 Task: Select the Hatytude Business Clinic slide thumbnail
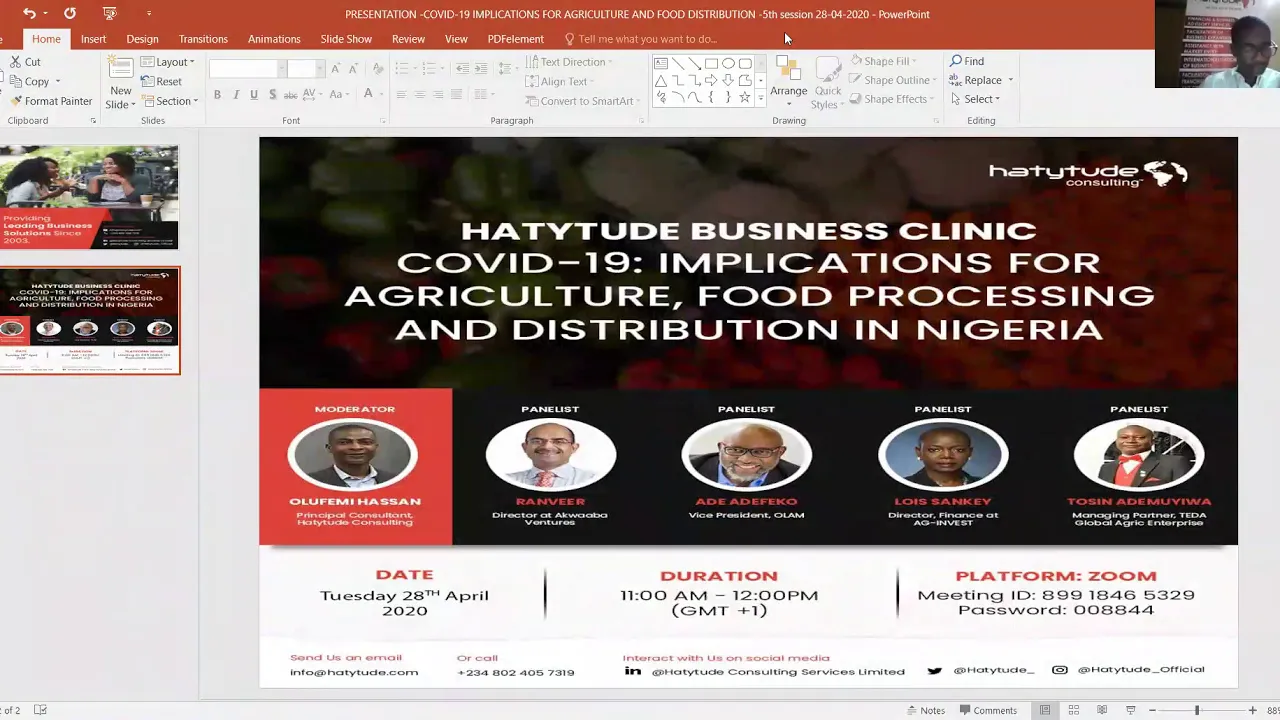pos(89,321)
